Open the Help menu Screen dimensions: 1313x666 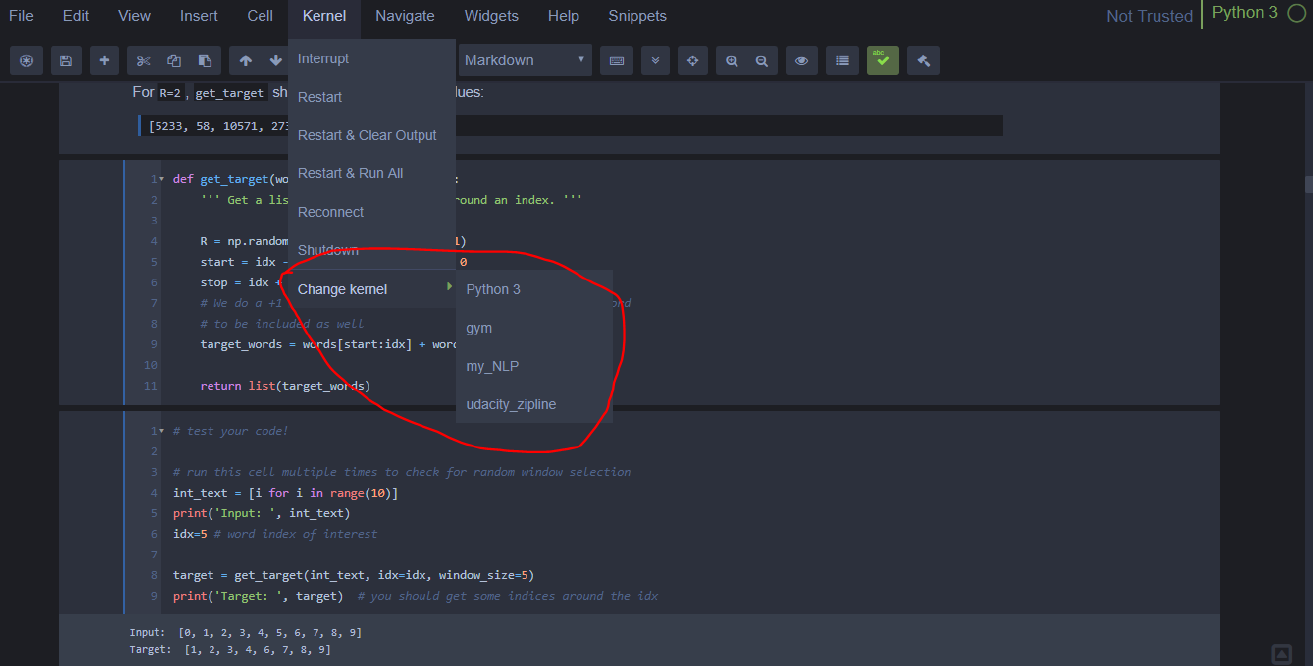(x=563, y=16)
